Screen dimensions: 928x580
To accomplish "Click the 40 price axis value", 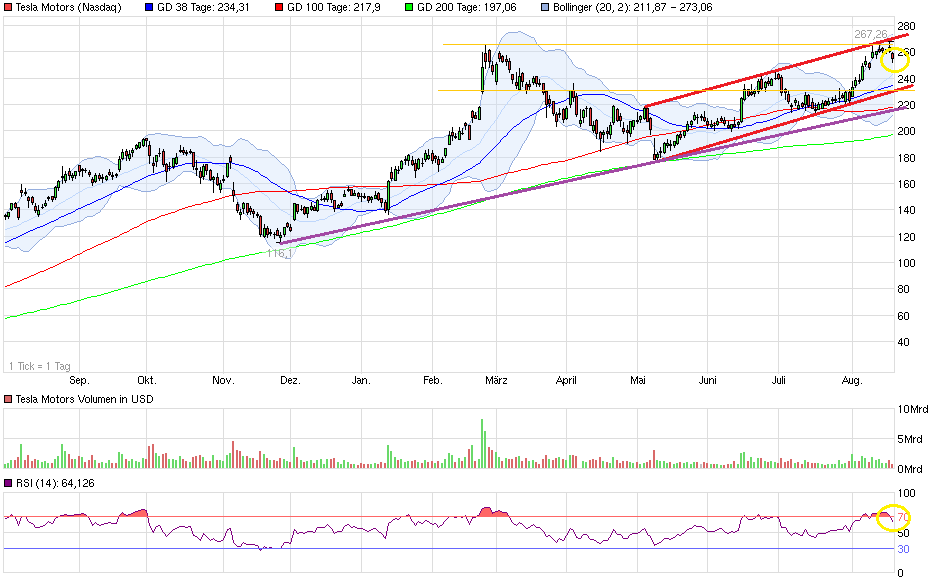I will click(904, 342).
